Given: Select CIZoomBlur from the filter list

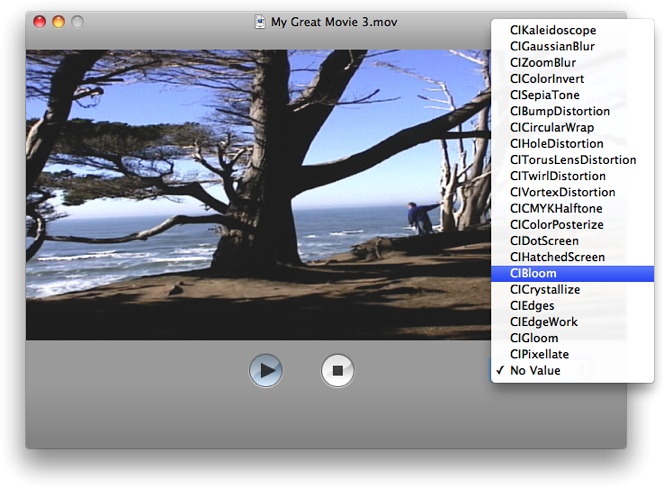Looking at the screenshot, I should click(x=543, y=62).
